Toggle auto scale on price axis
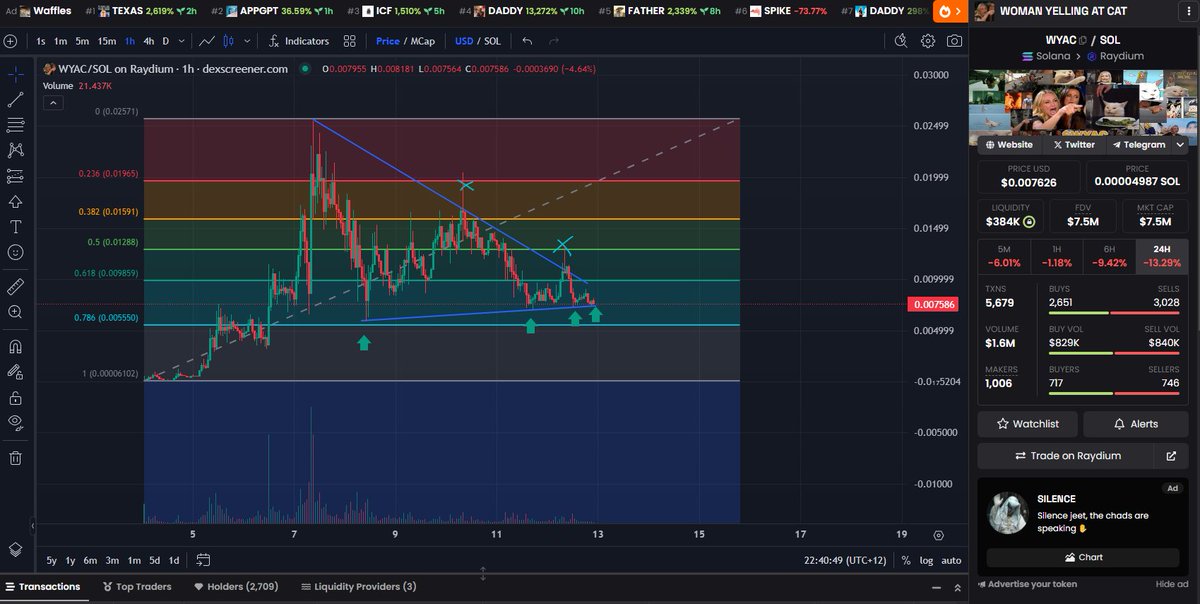Viewport: 1200px width, 604px height. click(951, 561)
